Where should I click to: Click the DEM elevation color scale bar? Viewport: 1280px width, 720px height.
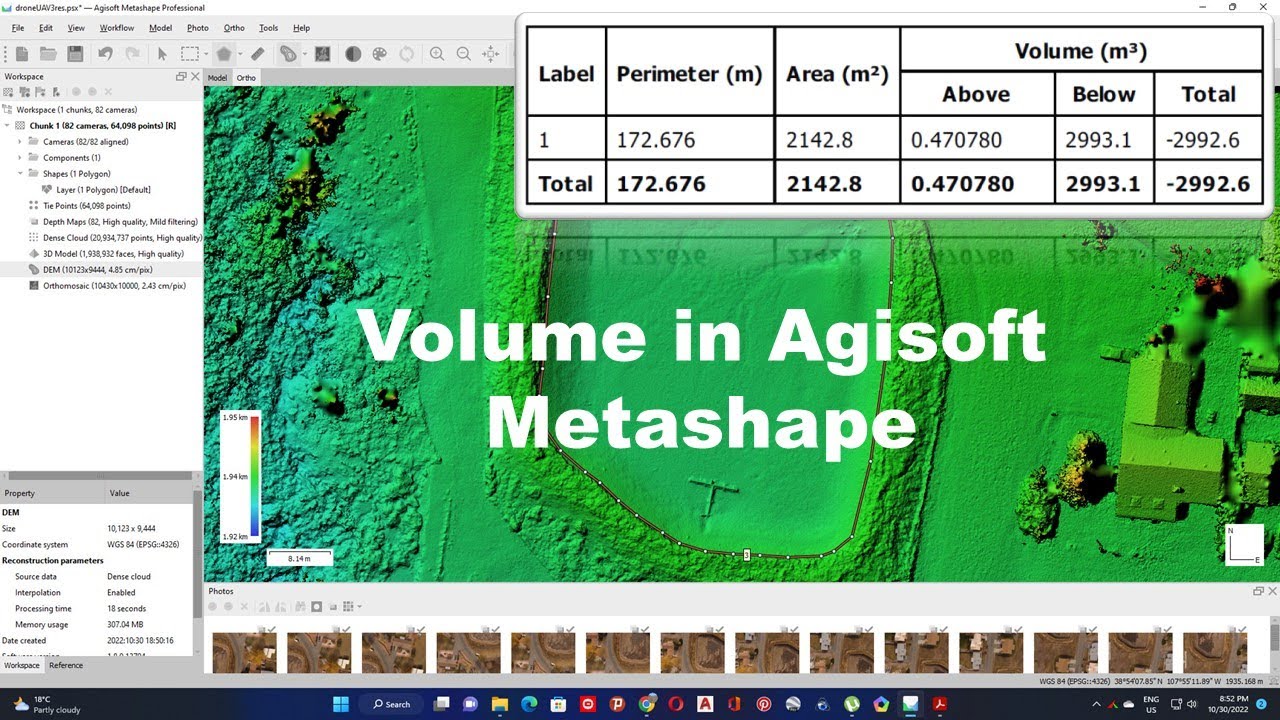pos(255,477)
